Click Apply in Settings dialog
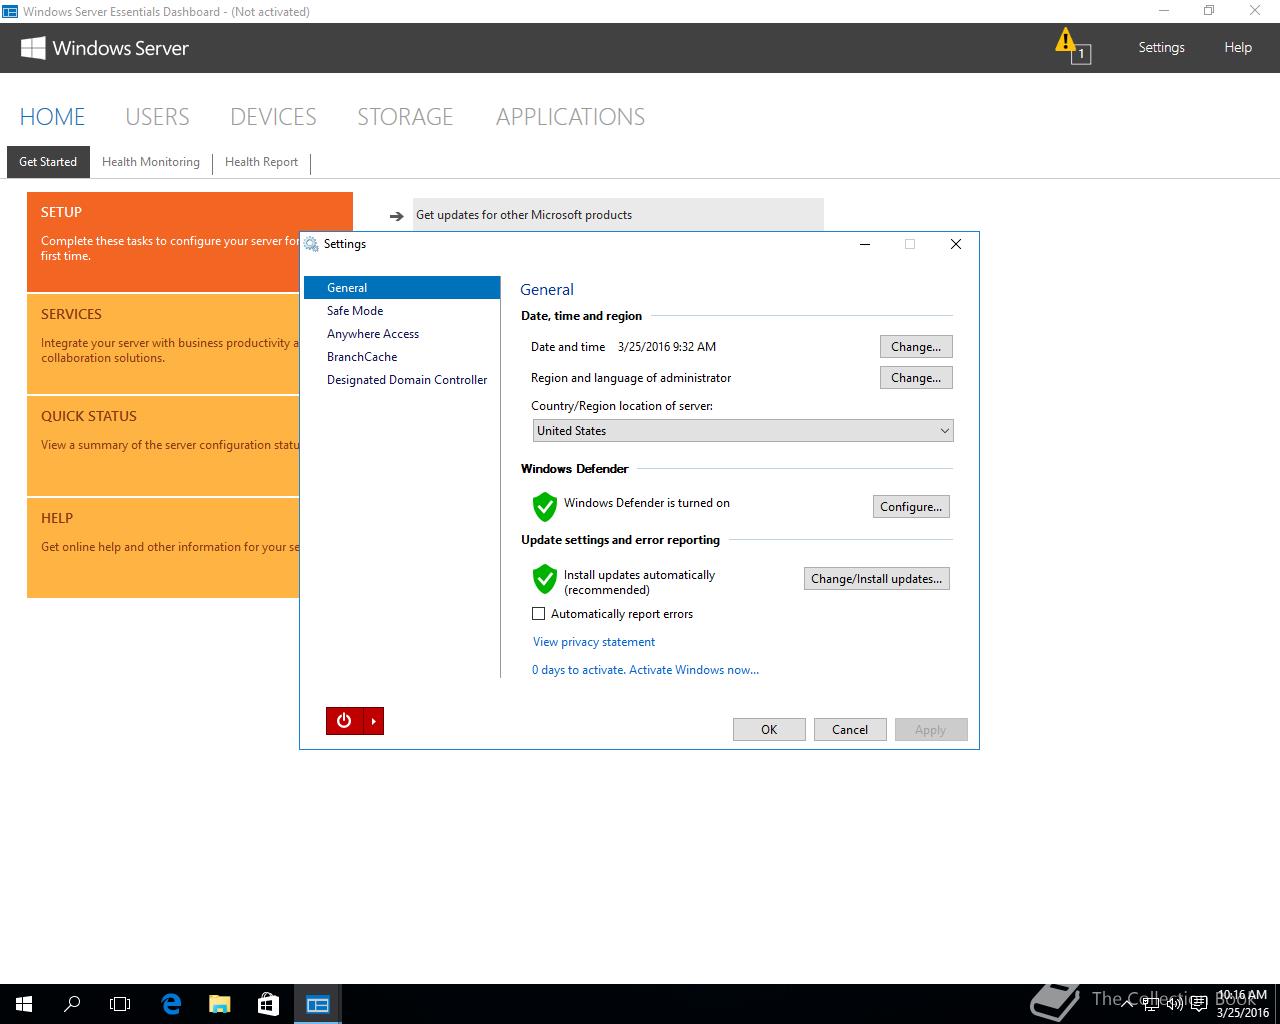Image resolution: width=1280 pixels, height=1024 pixels. 931,730
